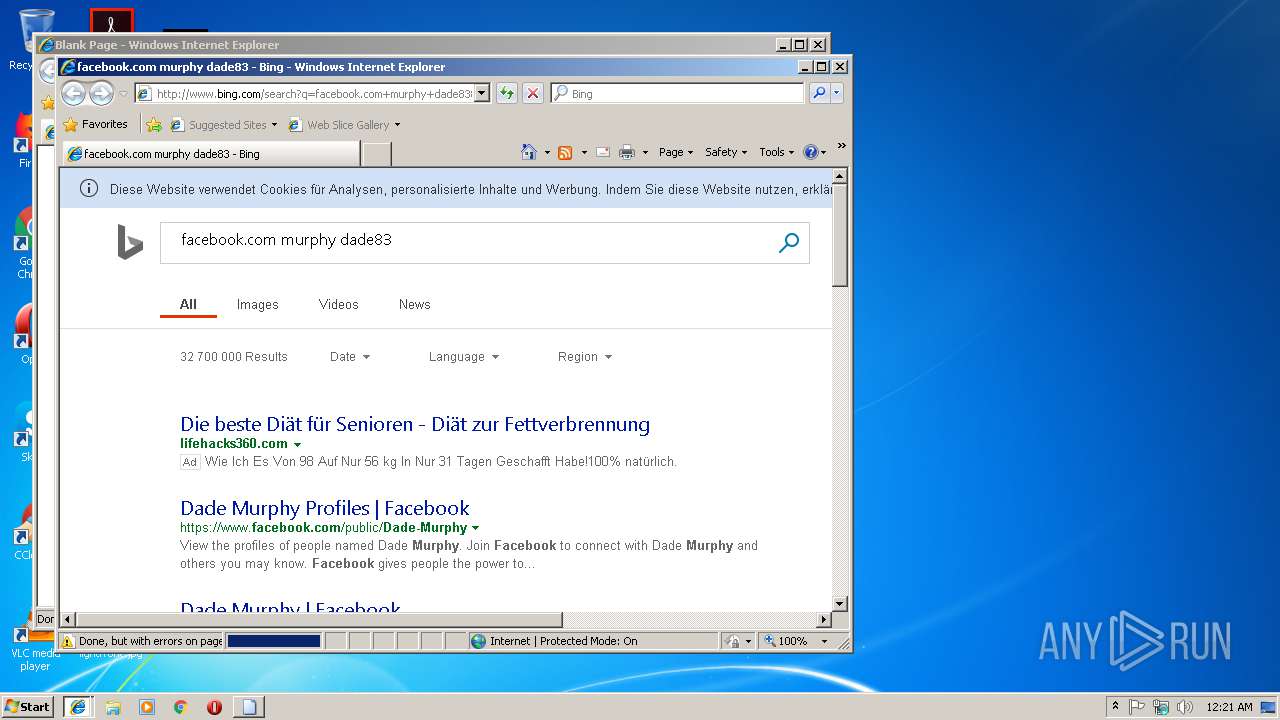
Task: Open Windows Media Player taskbar icon
Action: coord(147,707)
